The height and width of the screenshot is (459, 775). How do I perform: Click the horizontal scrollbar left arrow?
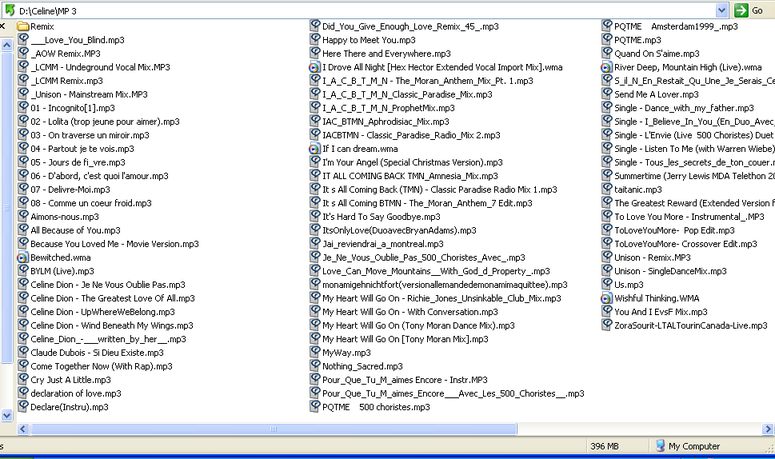pyautogui.click(x=23, y=429)
